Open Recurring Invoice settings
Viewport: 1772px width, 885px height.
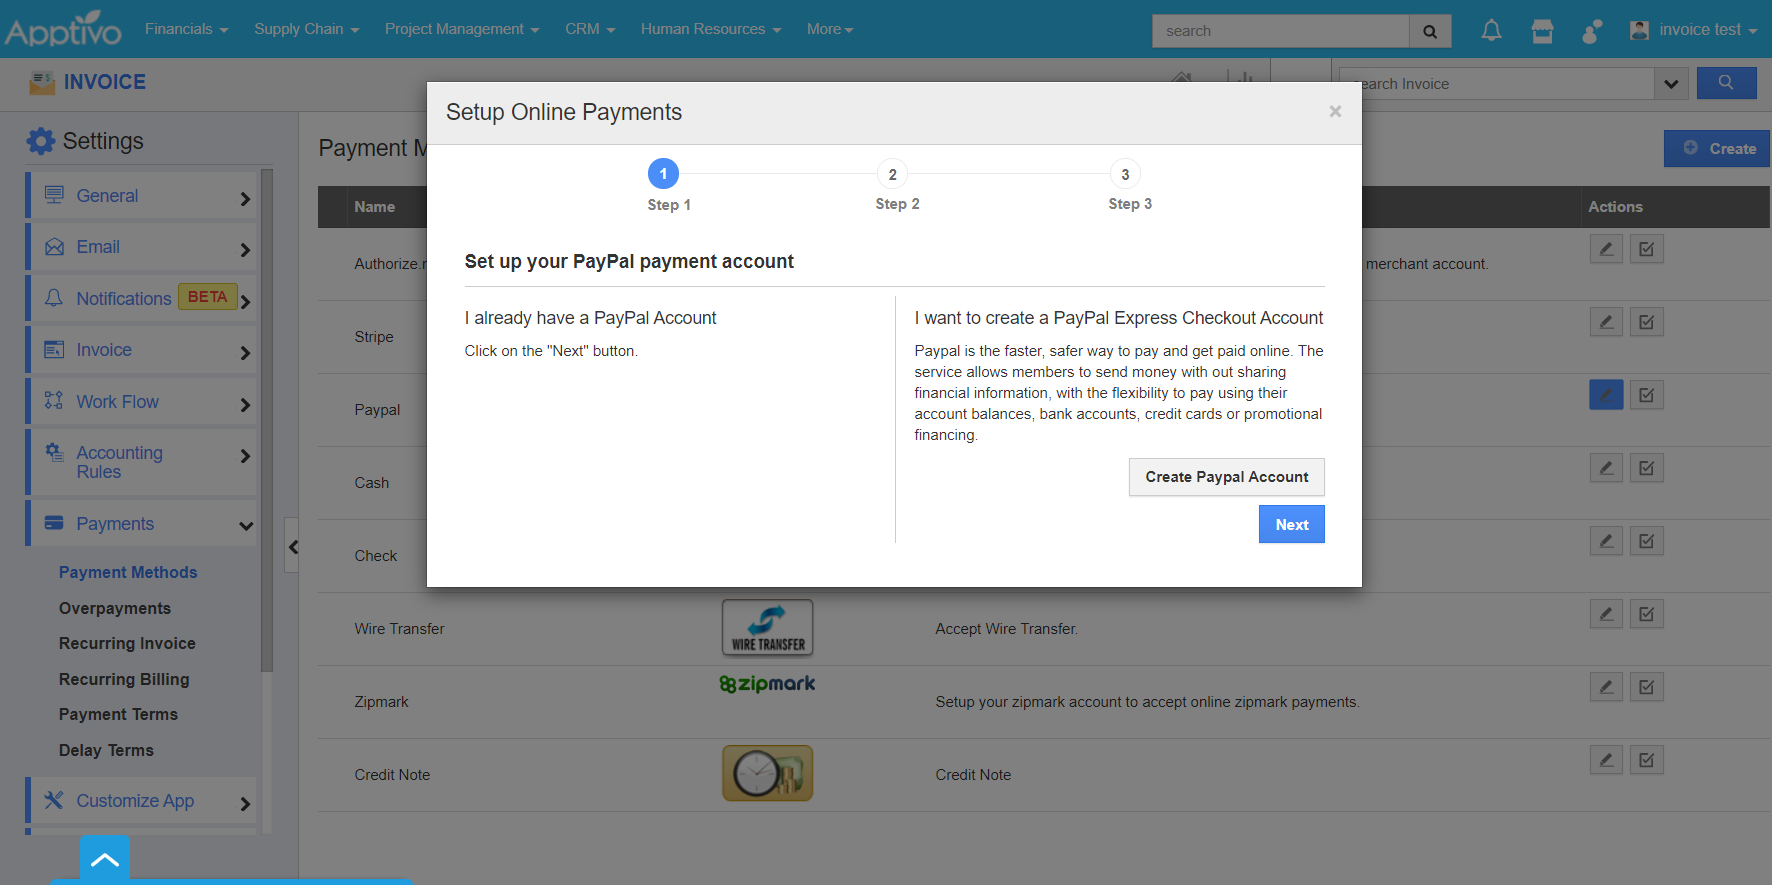coord(127,643)
